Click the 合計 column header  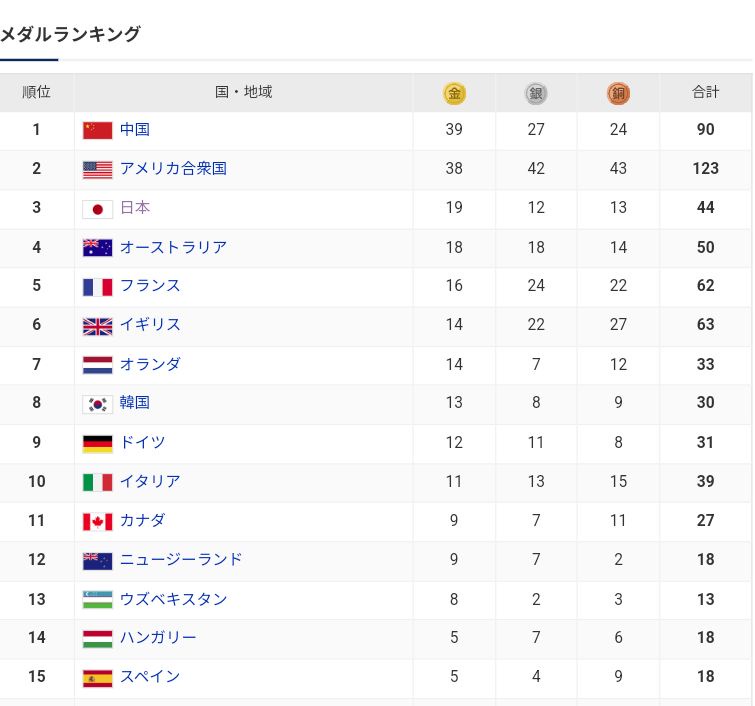705,92
